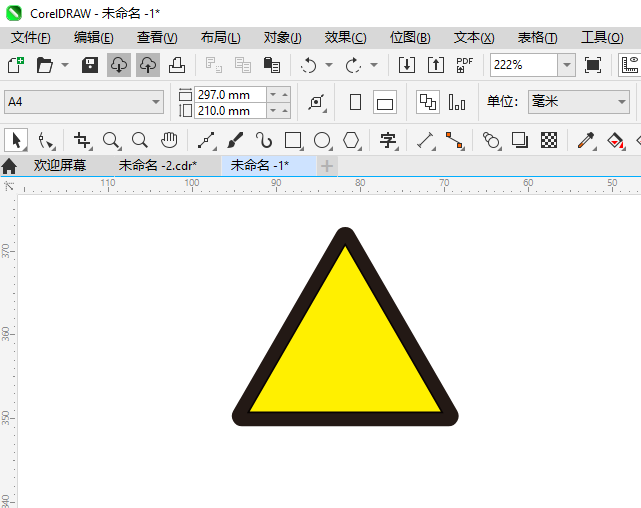Screen dimensions: 641x508
Task: Select the Crop tool
Action: point(83,141)
